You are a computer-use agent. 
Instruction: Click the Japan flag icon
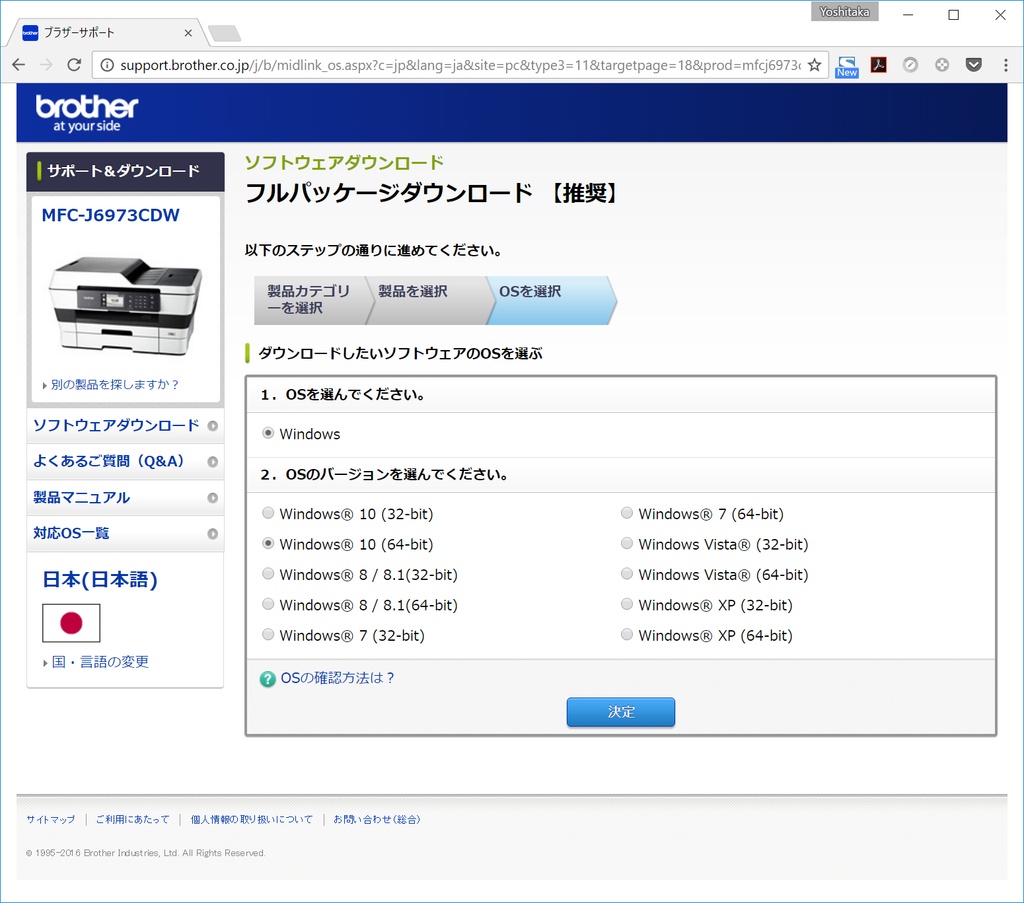[x=71, y=623]
